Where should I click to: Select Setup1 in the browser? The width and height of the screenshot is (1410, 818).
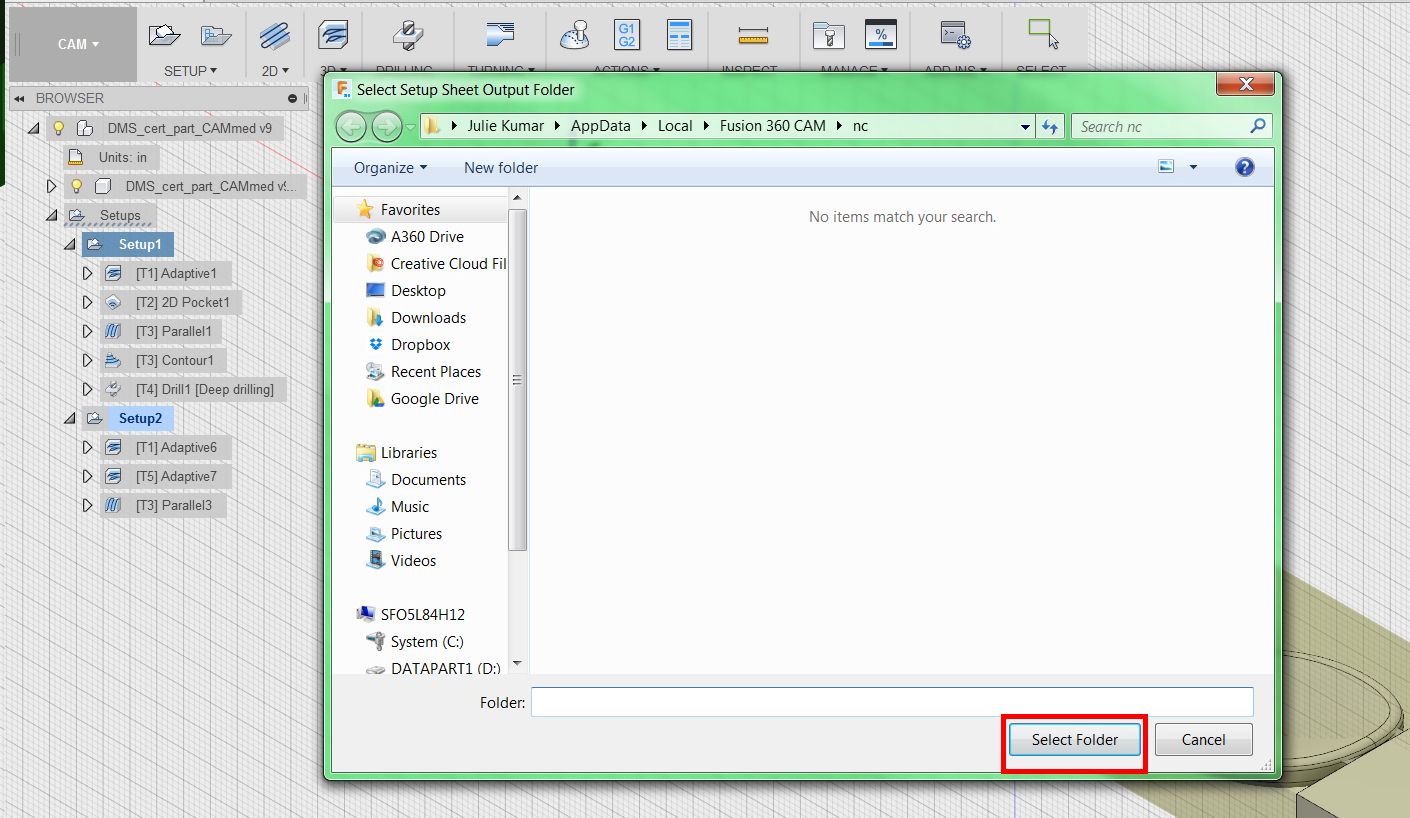pyautogui.click(x=139, y=245)
